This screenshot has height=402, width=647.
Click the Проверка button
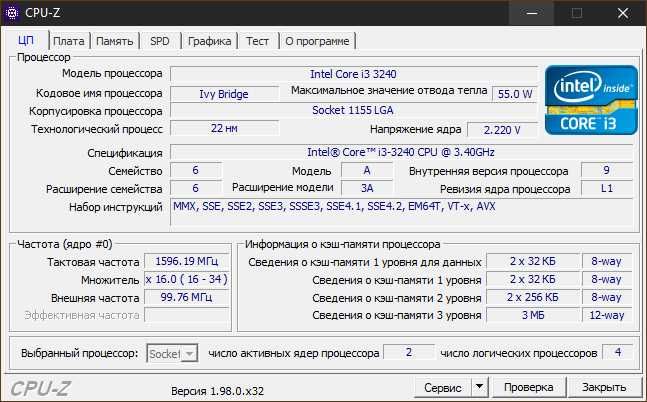(529, 387)
